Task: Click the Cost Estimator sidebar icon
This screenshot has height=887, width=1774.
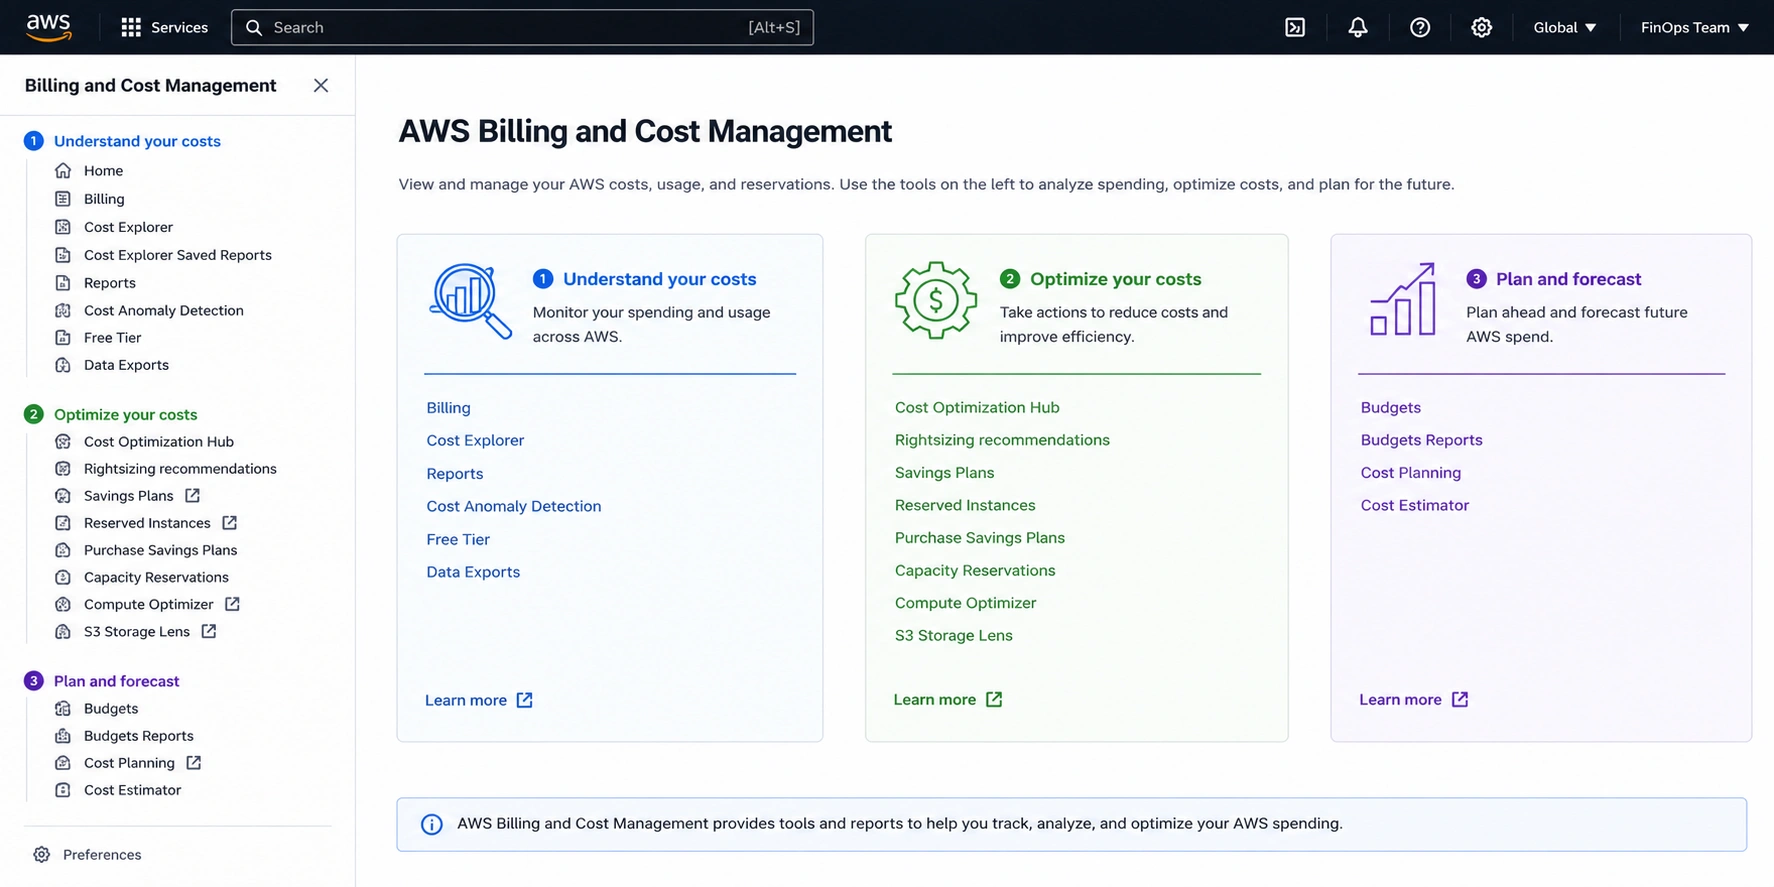Action: click(x=63, y=790)
